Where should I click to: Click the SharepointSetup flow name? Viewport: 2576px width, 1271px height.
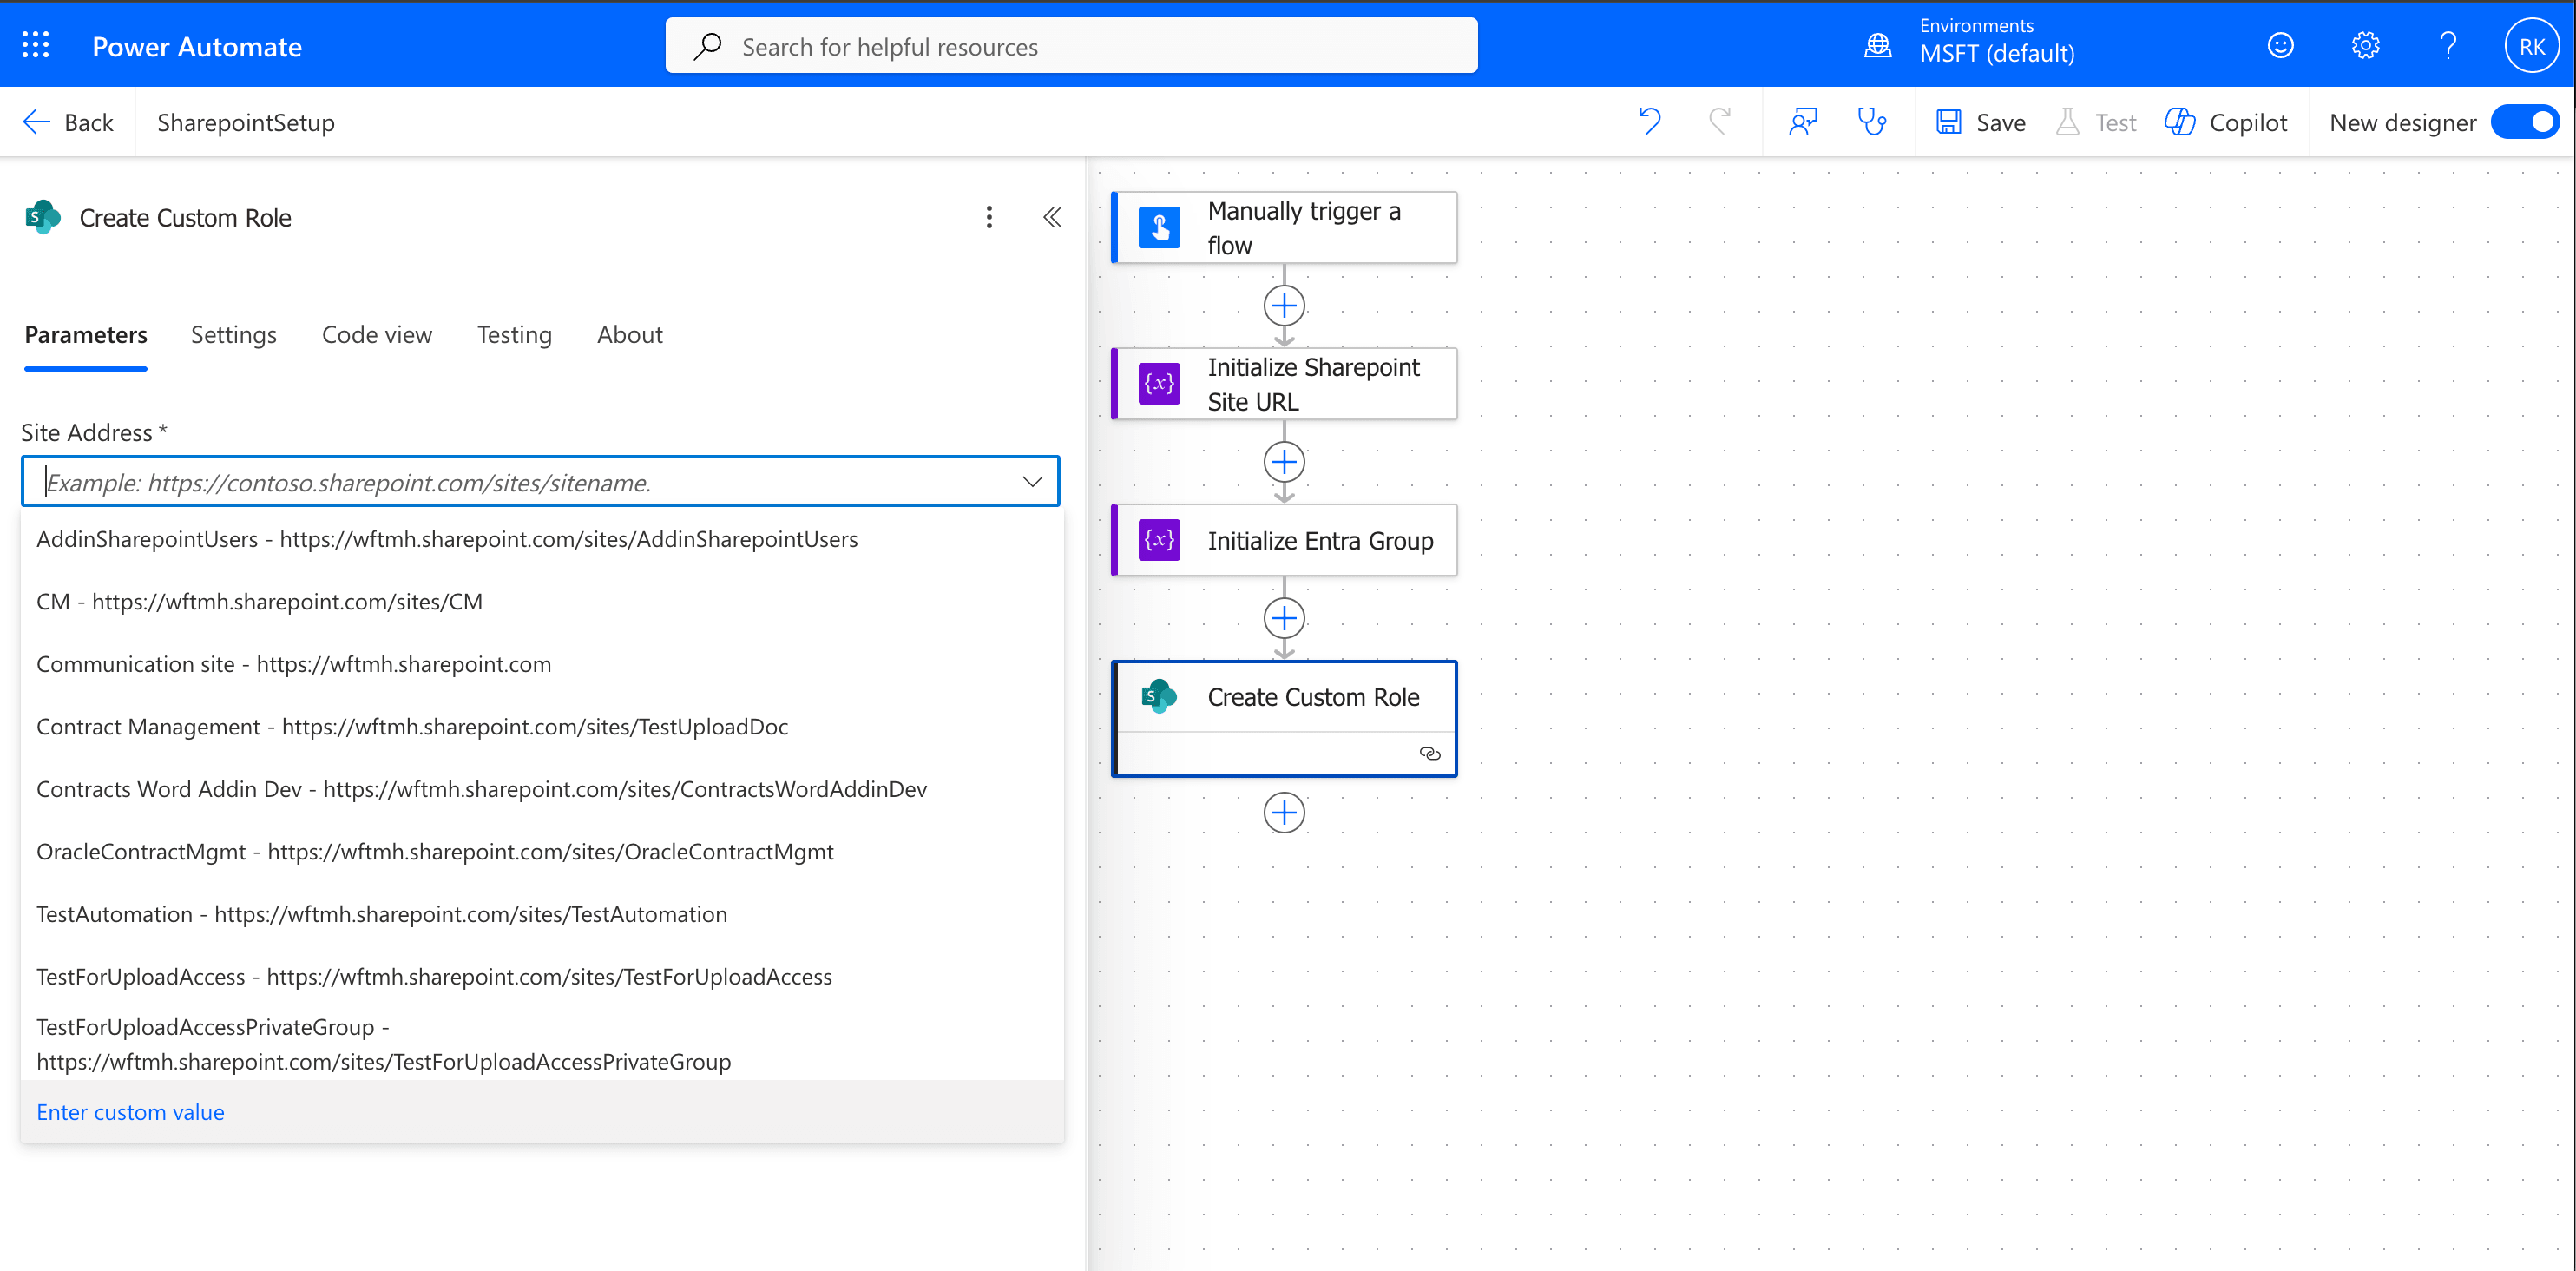[x=246, y=123]
